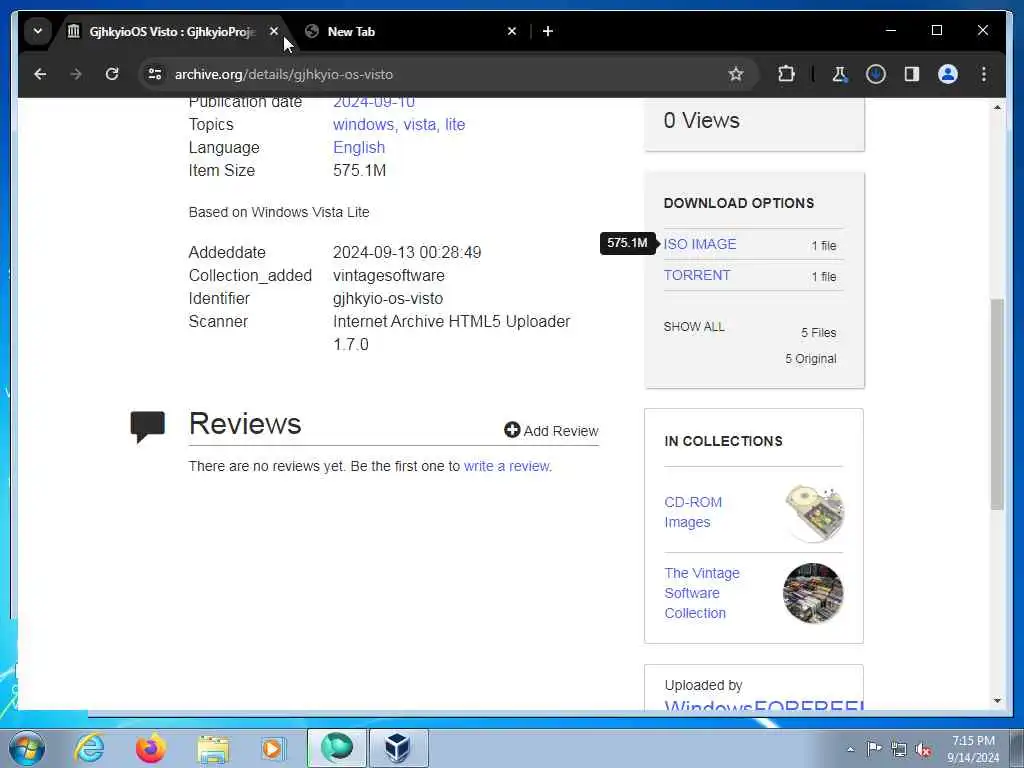Screen dimensions: 1024x768
Task: Open the tab search dropdown arrow
Action: [38, 31]
